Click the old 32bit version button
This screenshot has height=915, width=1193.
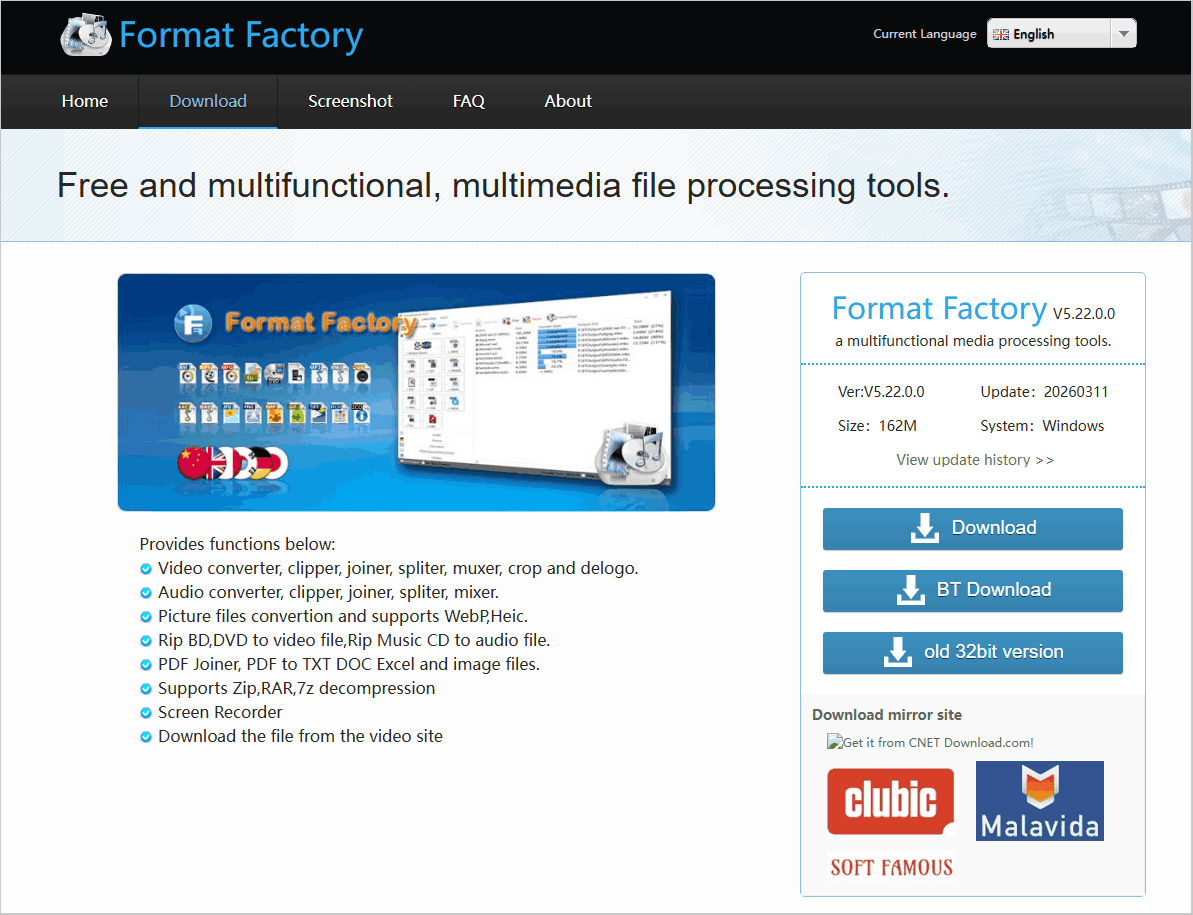click(x=972, y=653)
